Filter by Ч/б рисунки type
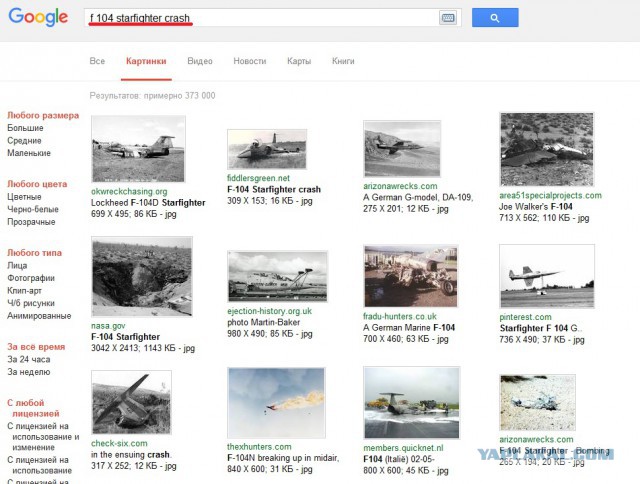 click(x=31, y=303)
